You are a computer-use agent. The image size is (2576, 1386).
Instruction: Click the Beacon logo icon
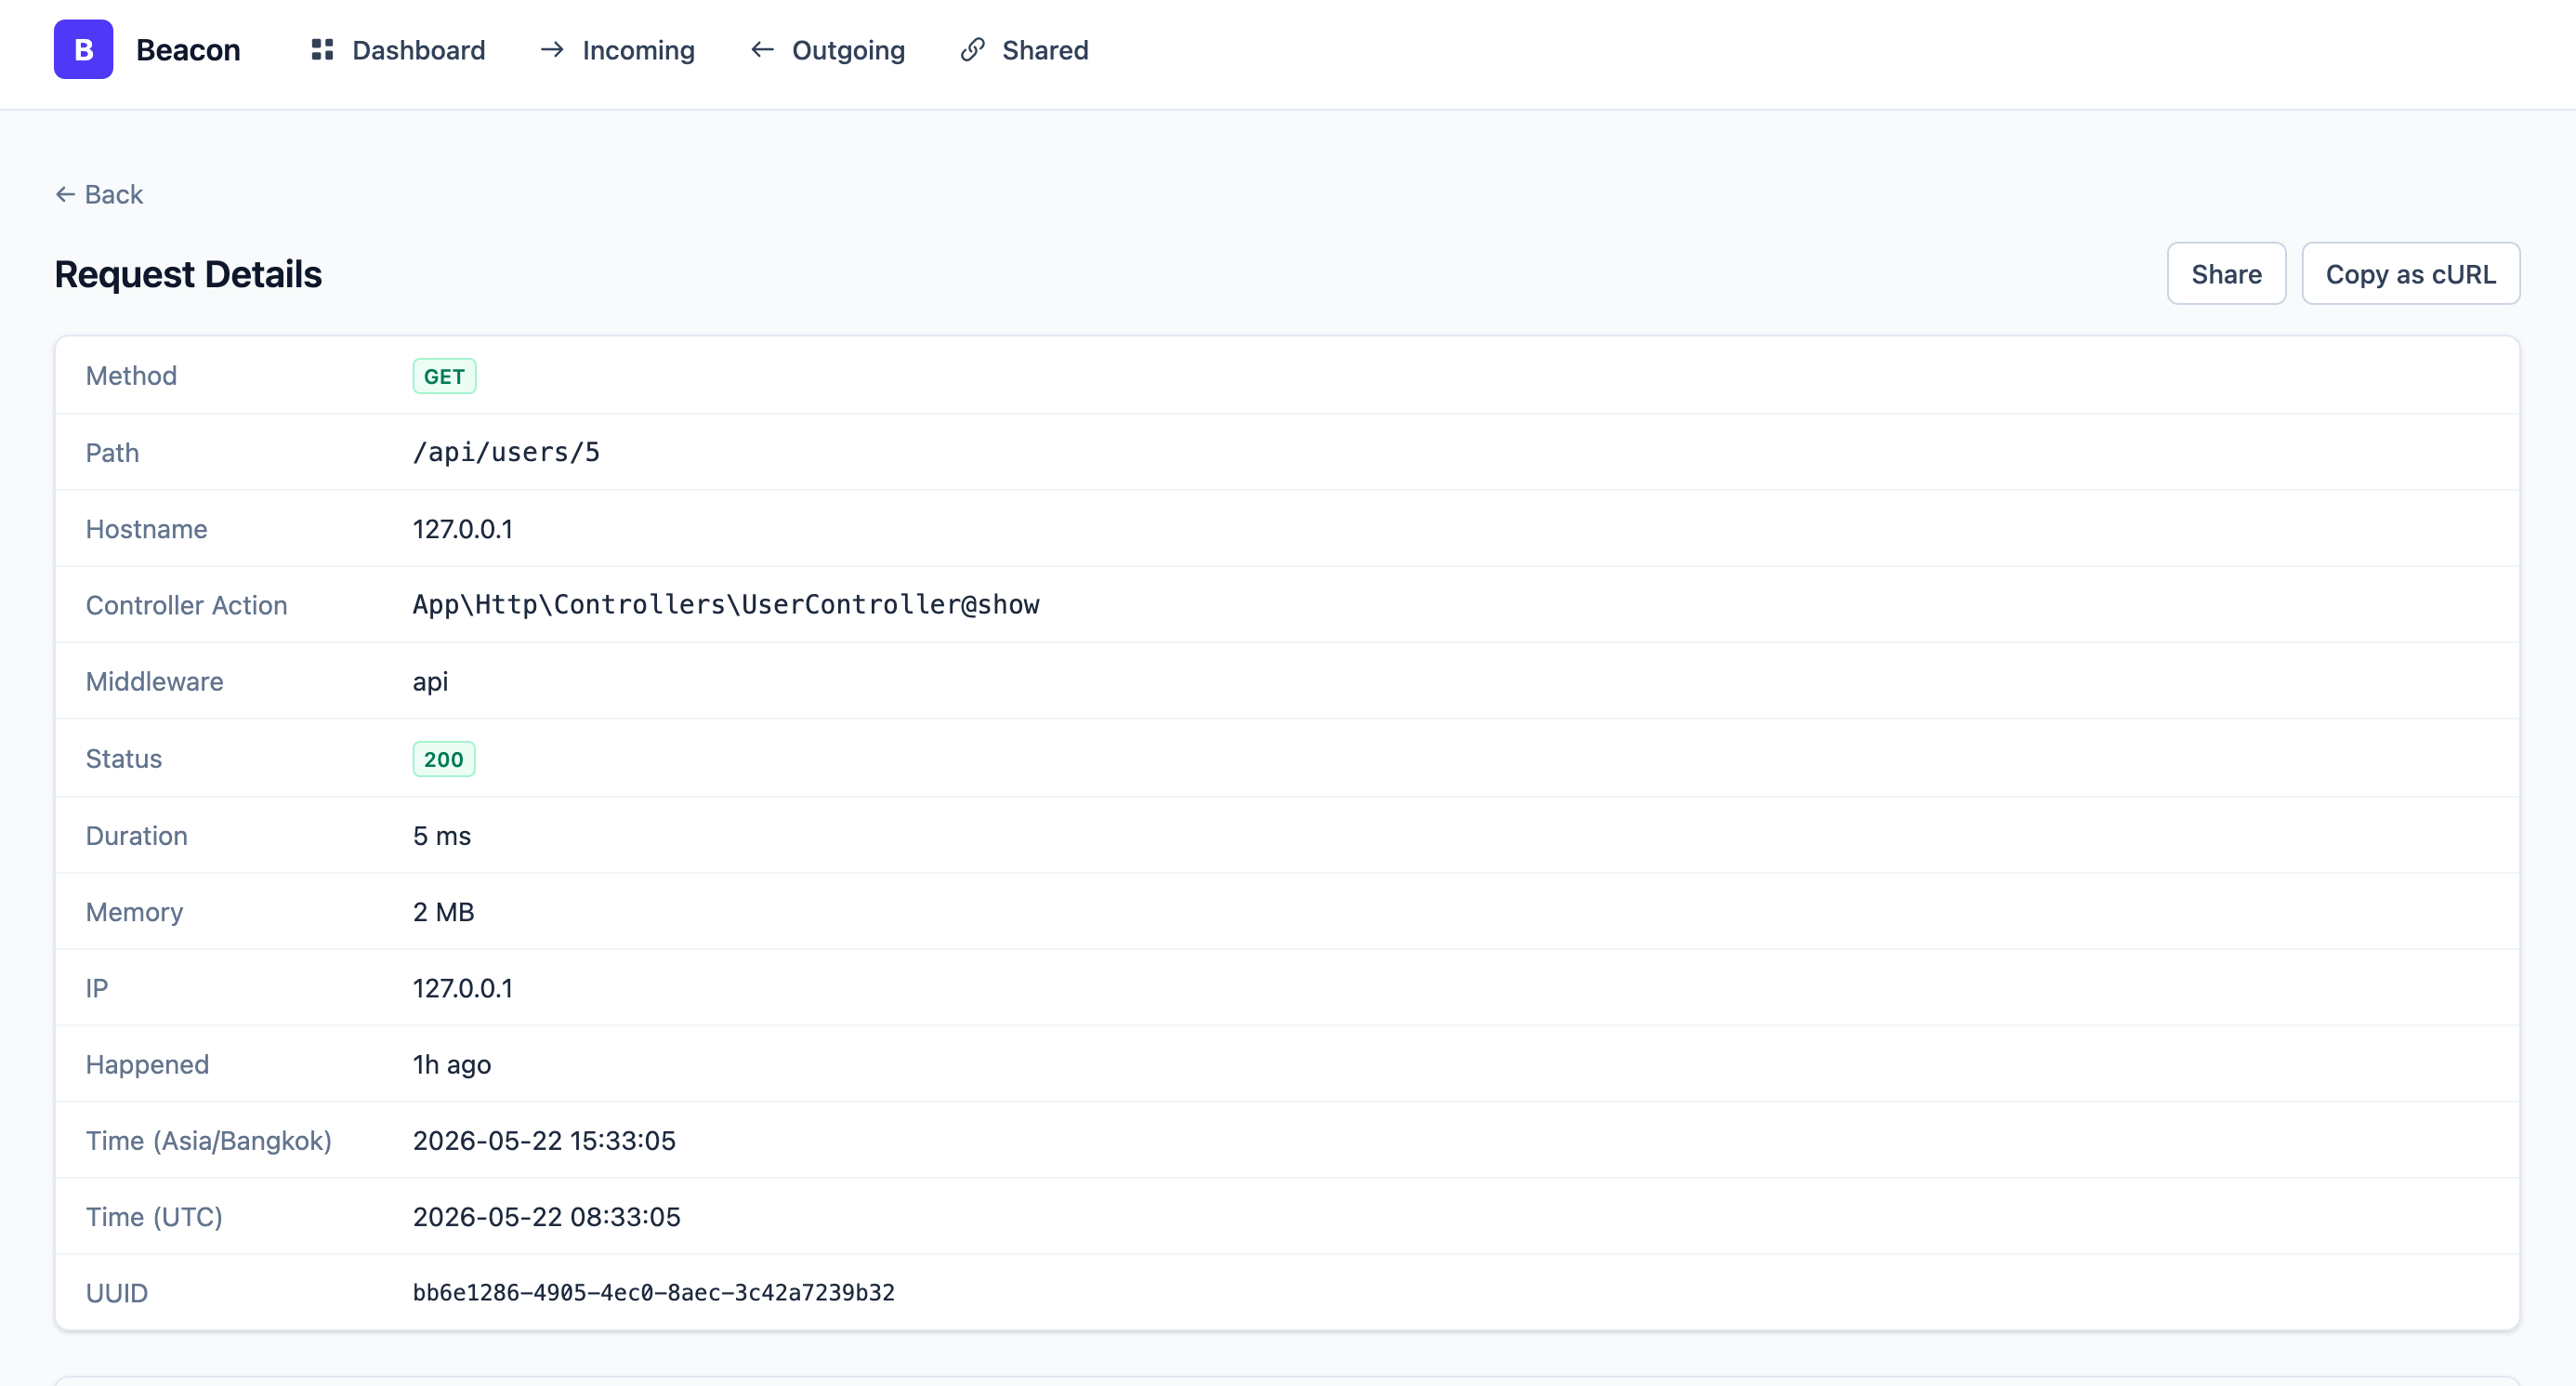pos(83,49)
